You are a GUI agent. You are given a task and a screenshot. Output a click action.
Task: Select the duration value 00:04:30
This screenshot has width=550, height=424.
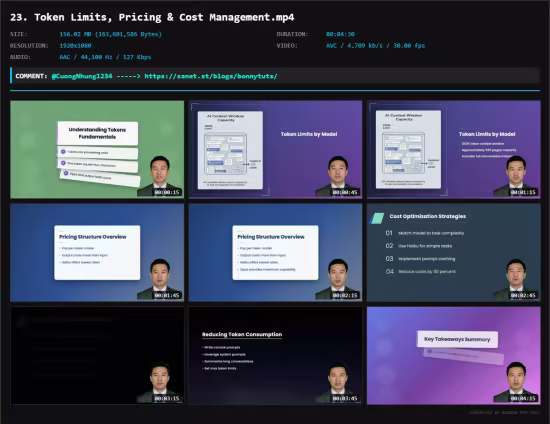[340, 34]
